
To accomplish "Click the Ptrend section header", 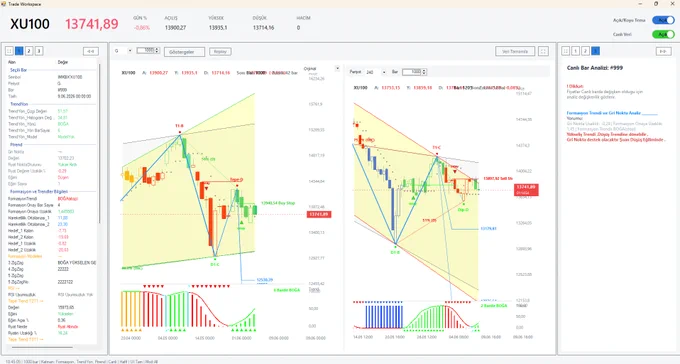I will [16, 144].
